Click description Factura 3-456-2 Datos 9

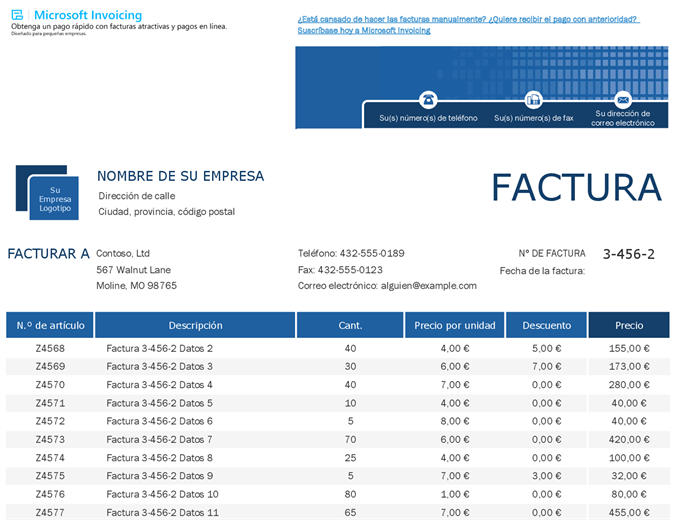point(159,476)
